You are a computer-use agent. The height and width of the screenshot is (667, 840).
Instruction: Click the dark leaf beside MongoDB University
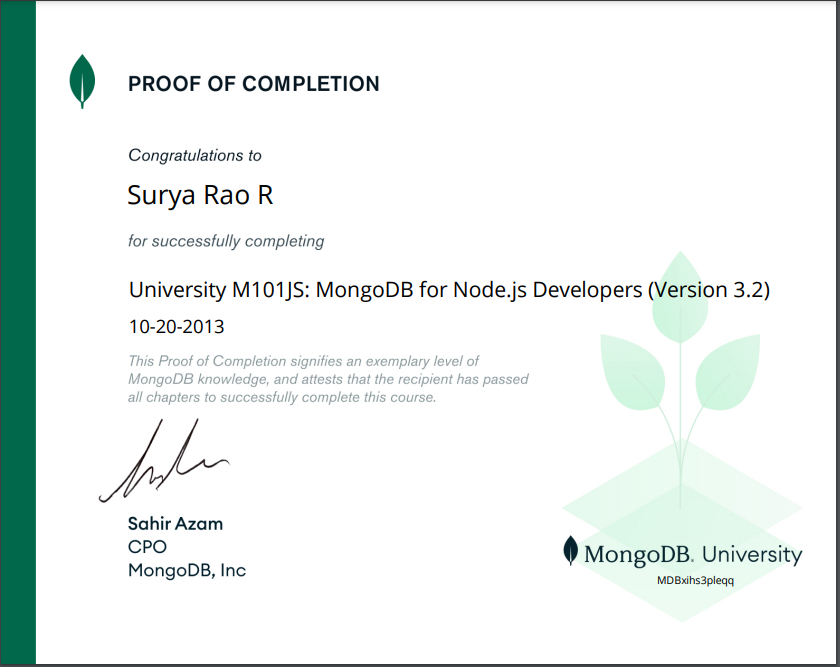[x=571, y=550]
